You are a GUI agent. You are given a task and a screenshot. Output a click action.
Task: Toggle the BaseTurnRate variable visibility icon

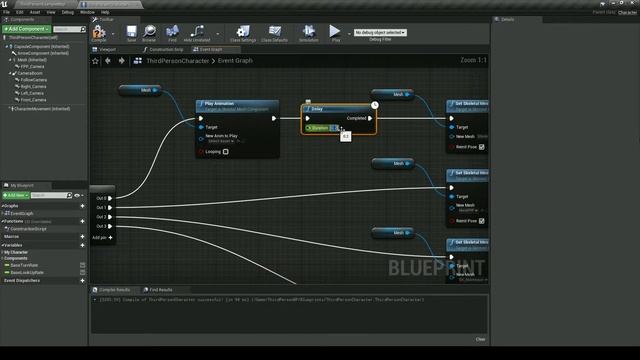(82, 265)
